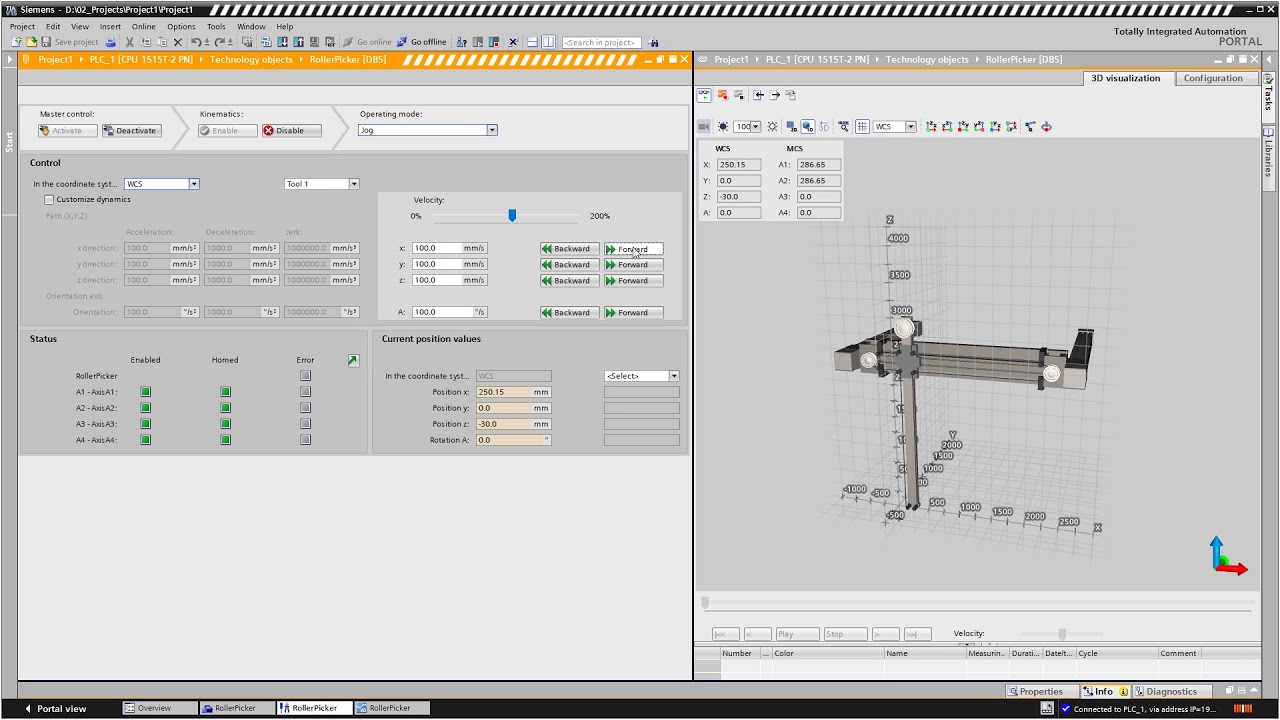The image size is (1280, 720).
Task: Increase brightness with the sun icon
Action: pos(772,127)
